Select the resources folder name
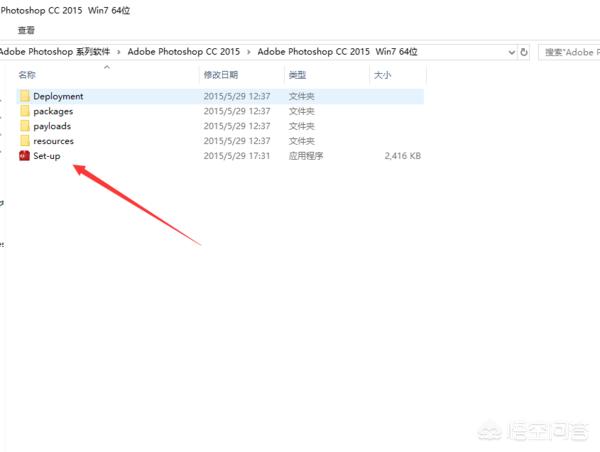Image resolution: width=600 pixels, height=452 pixels. (54, 141)
